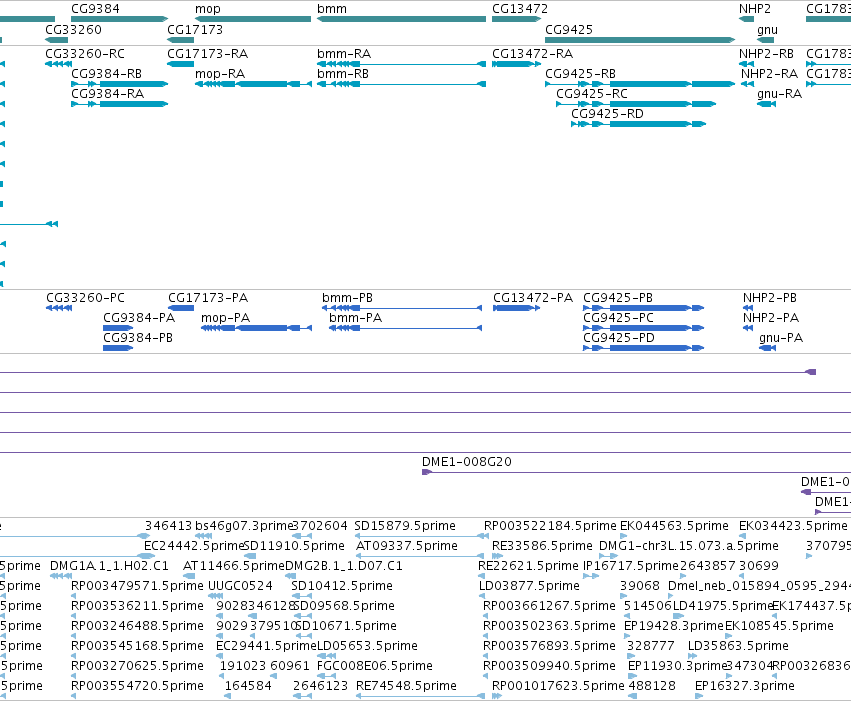Click EST UUGC0524

240,586
